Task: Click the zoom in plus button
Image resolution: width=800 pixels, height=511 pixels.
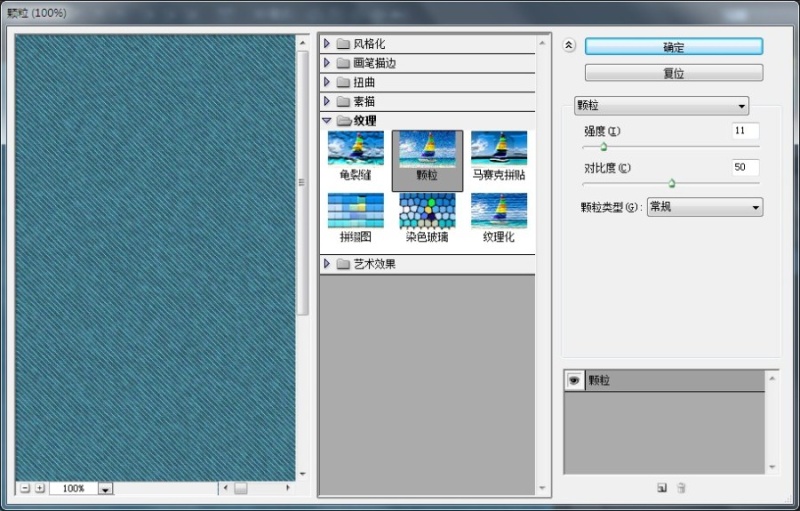Action: [40, 488]
